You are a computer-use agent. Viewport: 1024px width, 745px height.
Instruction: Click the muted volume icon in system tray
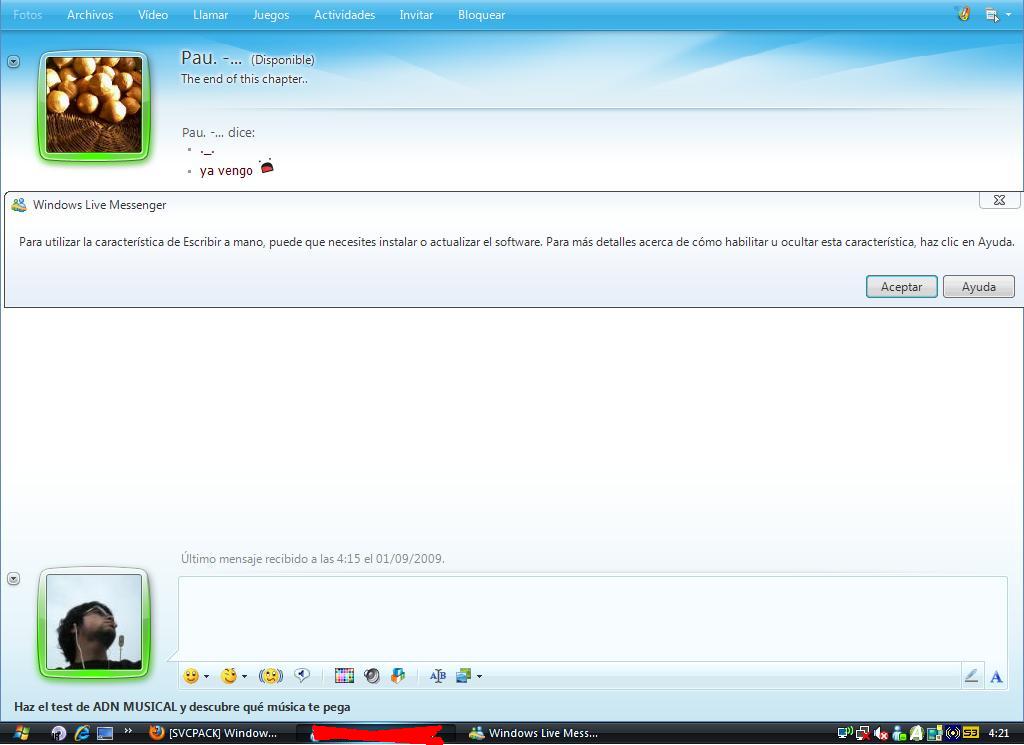(x=880, y=733)
